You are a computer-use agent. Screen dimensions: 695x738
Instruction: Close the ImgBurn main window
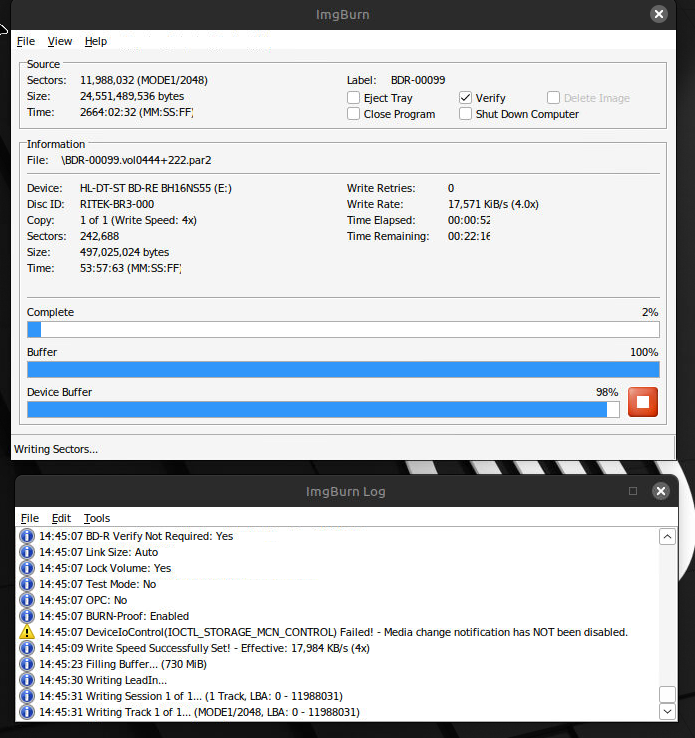click(x=659, y=14)
